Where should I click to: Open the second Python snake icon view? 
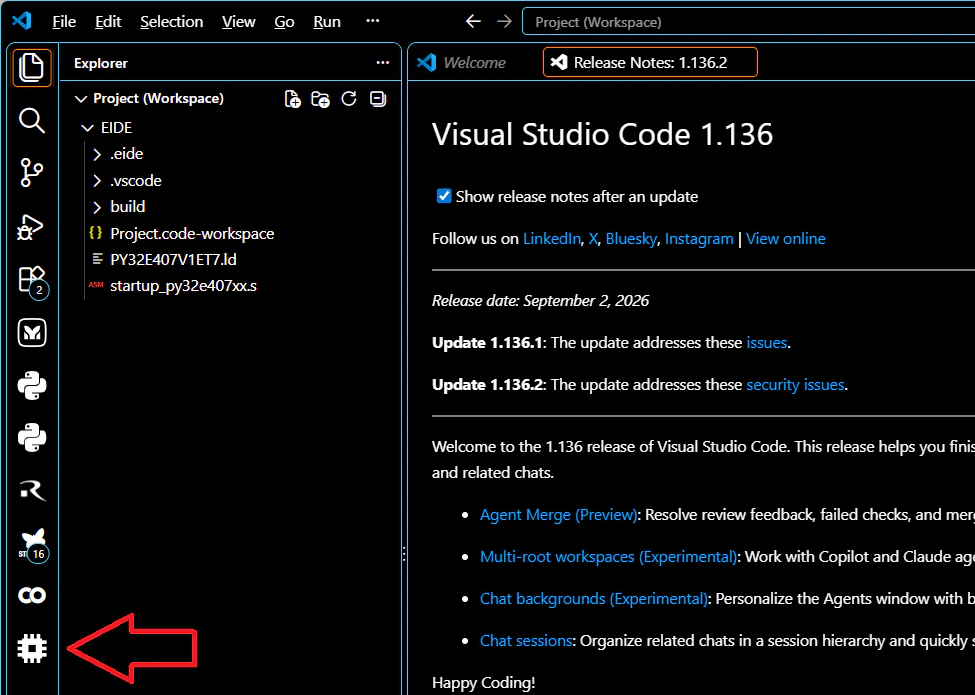[32, 438]
